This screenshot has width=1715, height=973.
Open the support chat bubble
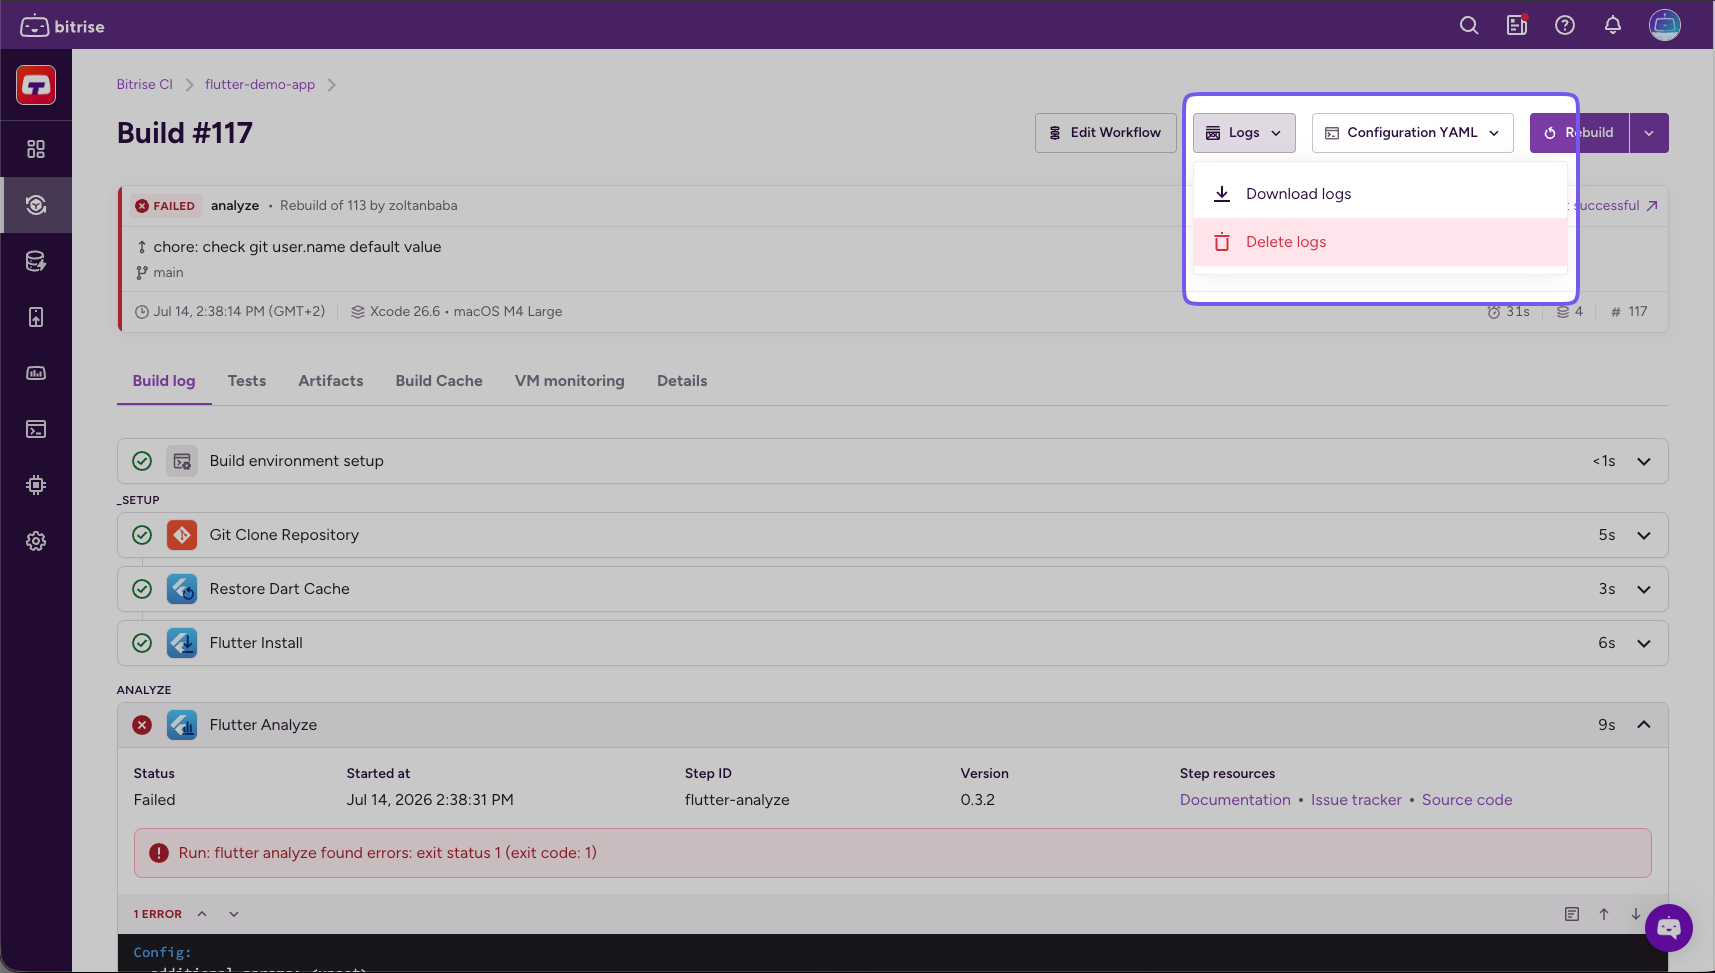click(x=1669, y=928)
